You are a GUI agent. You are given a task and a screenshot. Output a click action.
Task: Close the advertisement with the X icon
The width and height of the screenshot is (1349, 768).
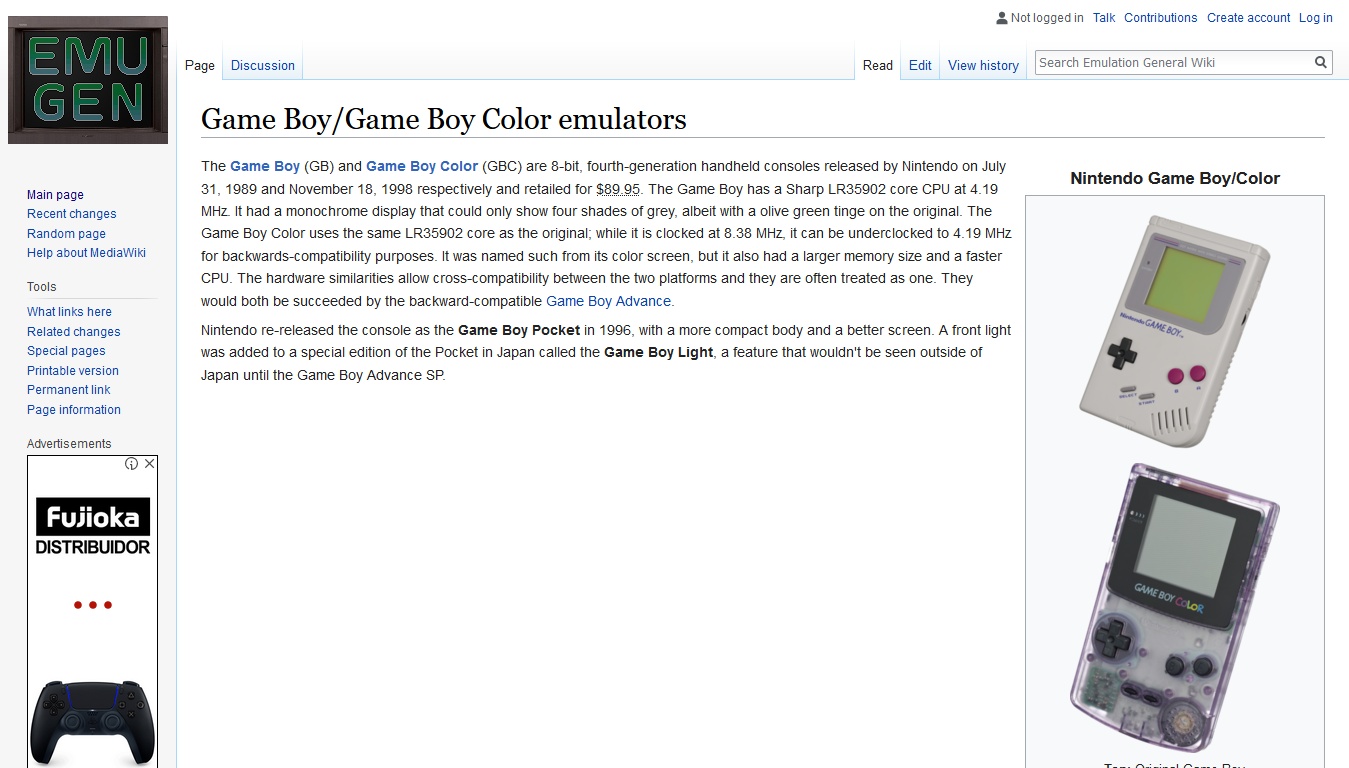(x=150, y=464)
